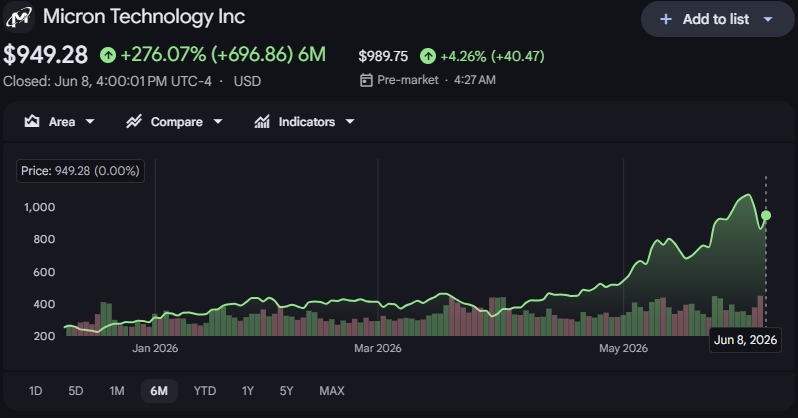Select the YTD time range
The height and width of the screenshot is (418, 798).
(x=205, y=391)
